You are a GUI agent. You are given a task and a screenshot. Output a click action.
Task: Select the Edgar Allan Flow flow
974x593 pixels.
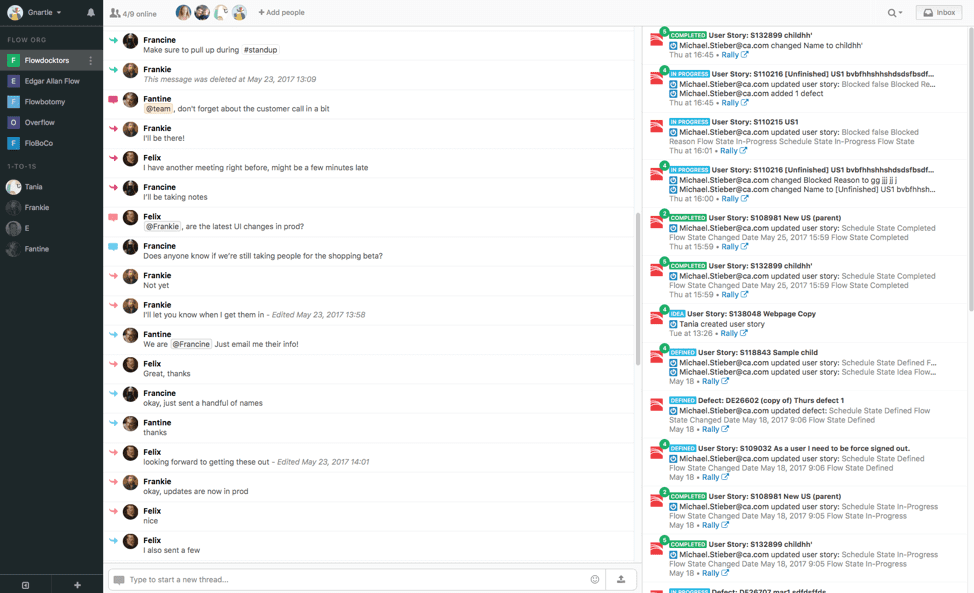point(52,81)
